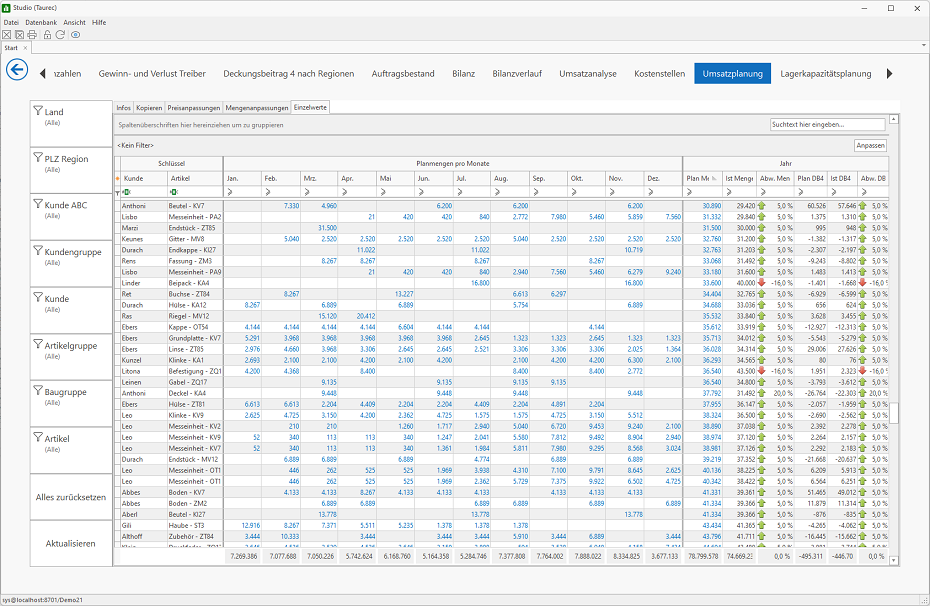Select the Lagerkapazitätsplanung dashboard tab
The height and width of the screenshot is (606, 930).
point(826,74)
